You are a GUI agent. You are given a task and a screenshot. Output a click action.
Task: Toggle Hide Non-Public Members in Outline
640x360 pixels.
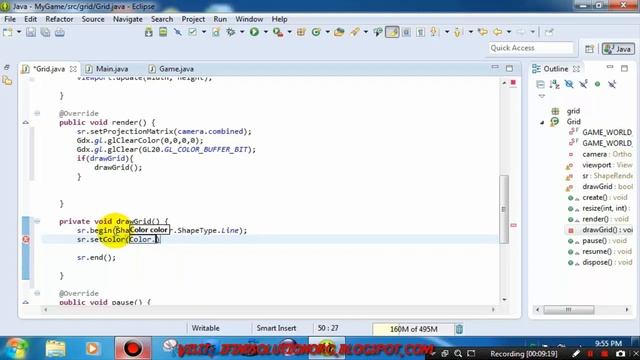click(598, 84)
